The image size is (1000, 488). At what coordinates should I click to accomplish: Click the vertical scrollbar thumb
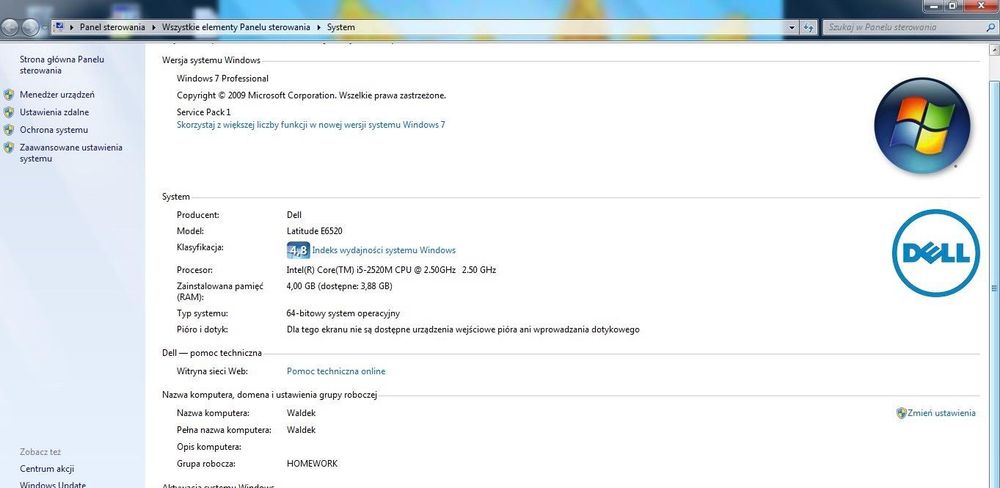[x=995, y=287]
